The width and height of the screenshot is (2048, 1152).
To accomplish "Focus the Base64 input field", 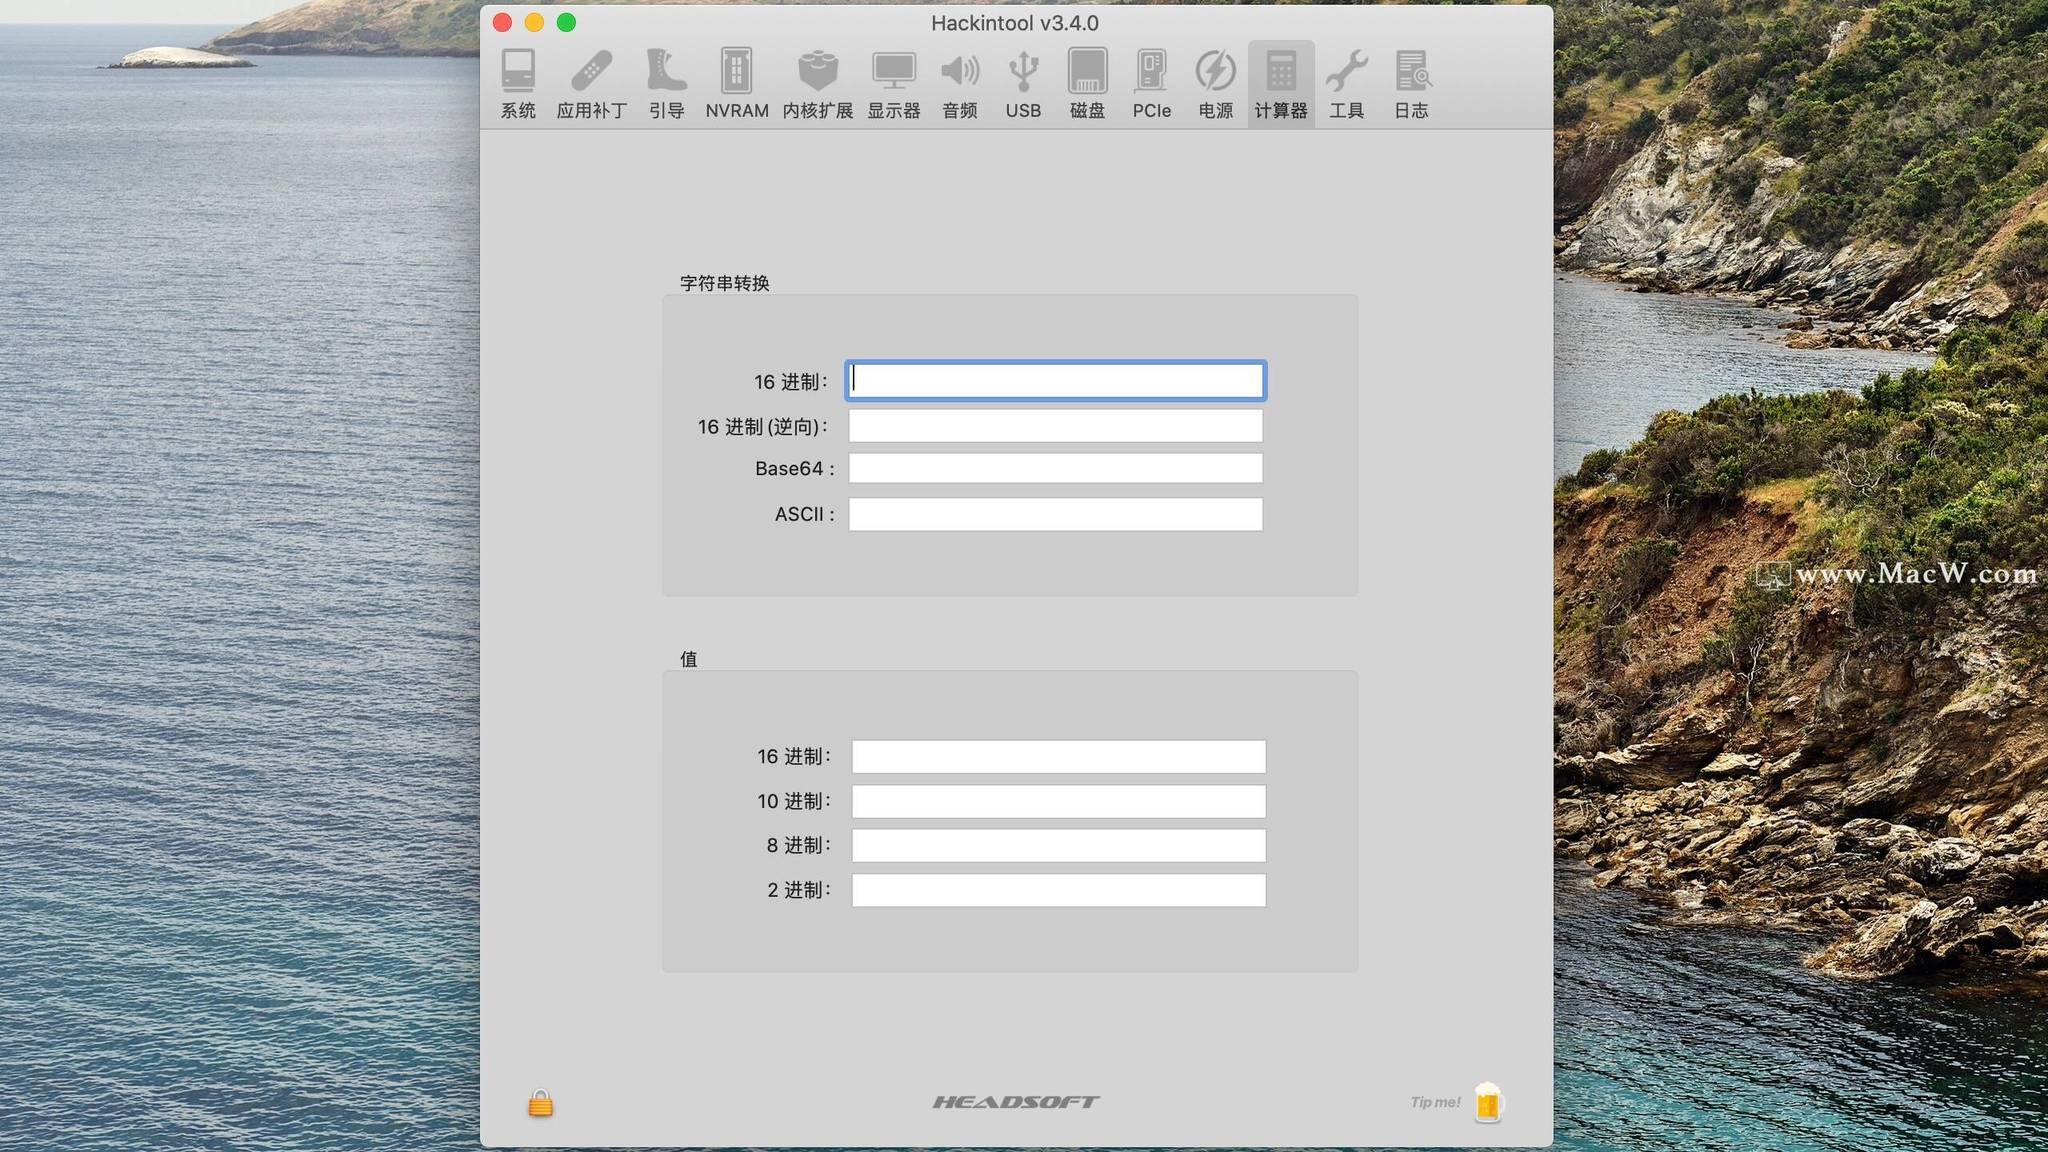I will [1055, 469].
